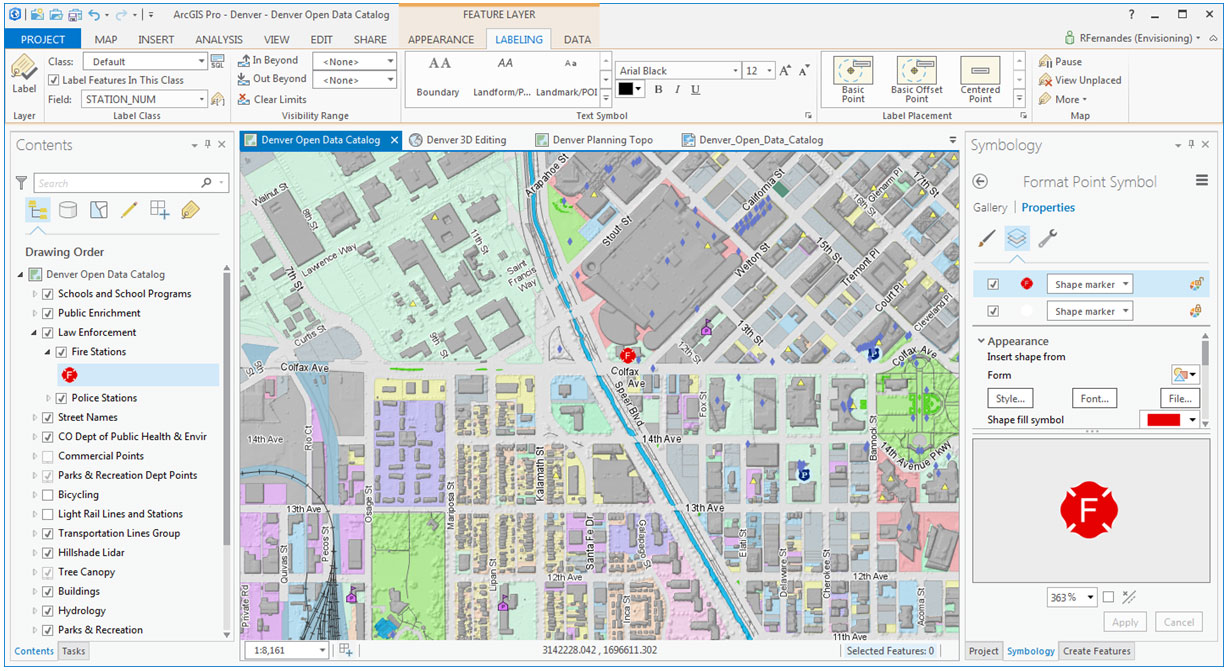Hide the Hillshade Lidar layer
The height and width of the screenshot is (671, 1229).
[48, 553]
